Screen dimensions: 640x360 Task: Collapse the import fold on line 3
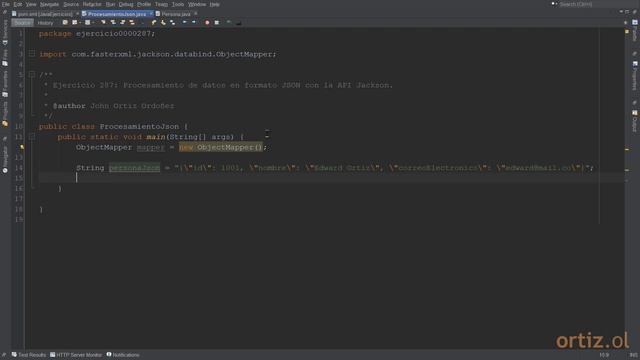tap(32, 53)
